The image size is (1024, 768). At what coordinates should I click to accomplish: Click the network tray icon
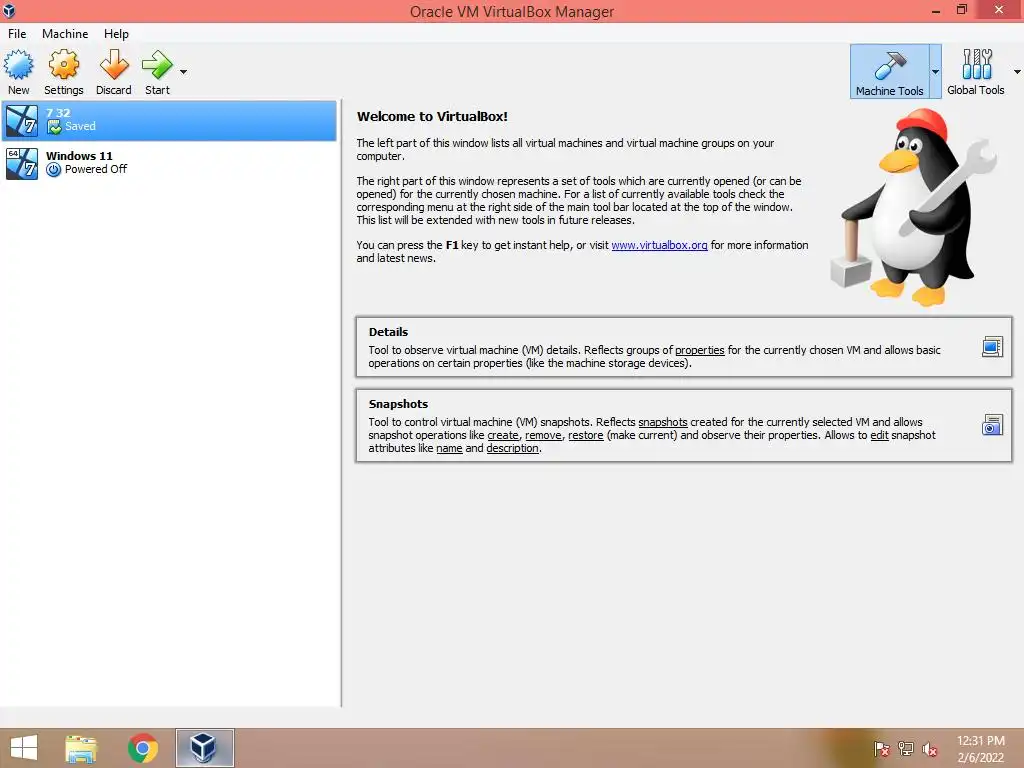click(905, 749)
